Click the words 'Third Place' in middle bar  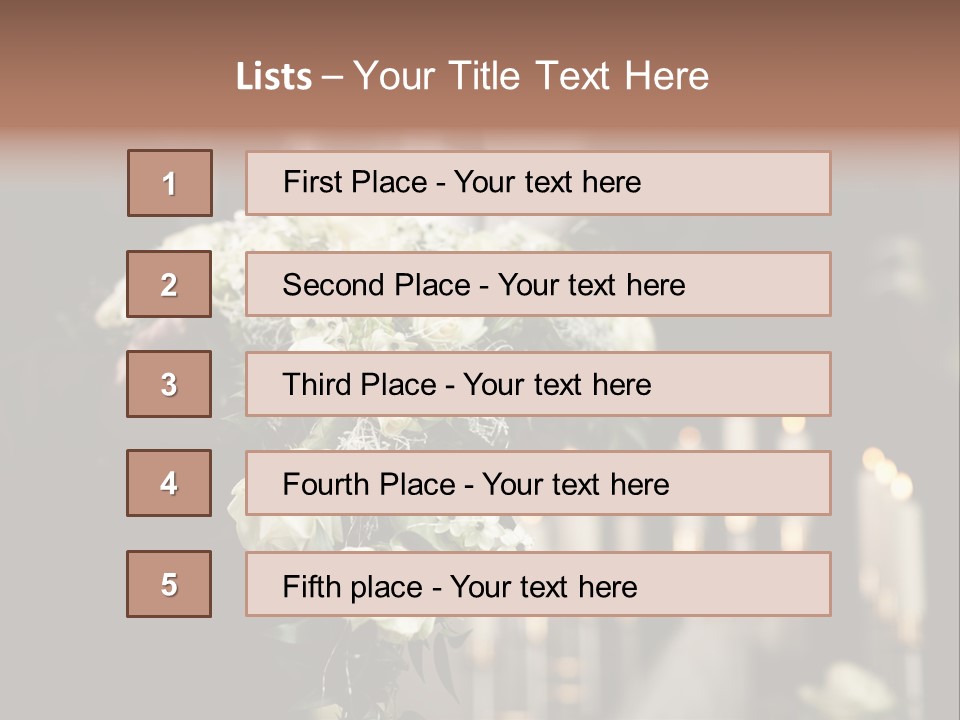pos(359,385)
